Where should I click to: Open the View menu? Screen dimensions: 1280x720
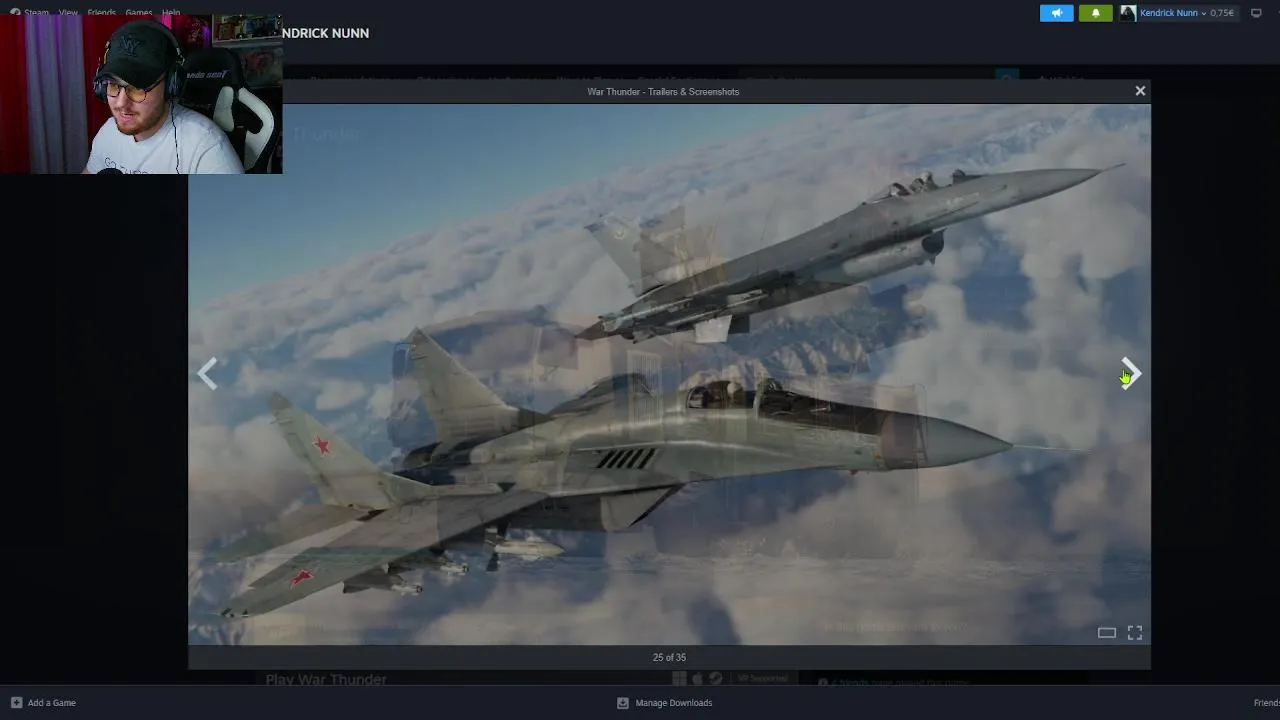68,13
